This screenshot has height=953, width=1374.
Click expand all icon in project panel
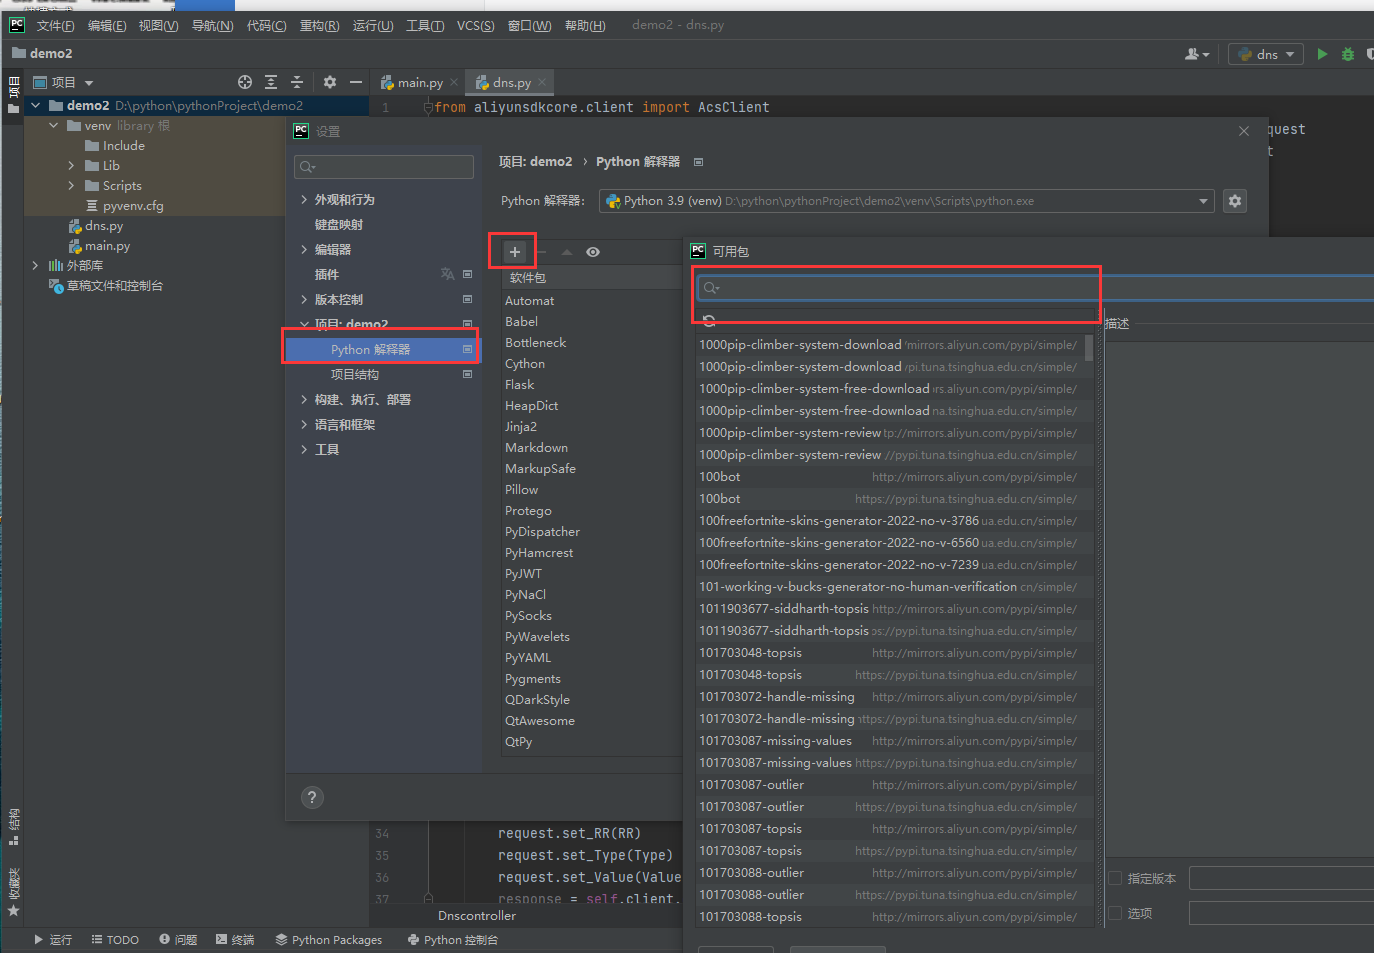point(271,82)
